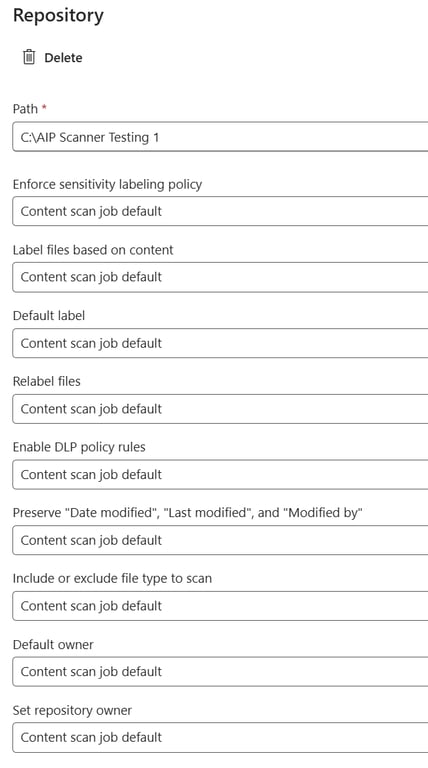This screenshot has height=768, width=428.
Task: Expand the Relabel files dropdown
Action: [220, 408]
